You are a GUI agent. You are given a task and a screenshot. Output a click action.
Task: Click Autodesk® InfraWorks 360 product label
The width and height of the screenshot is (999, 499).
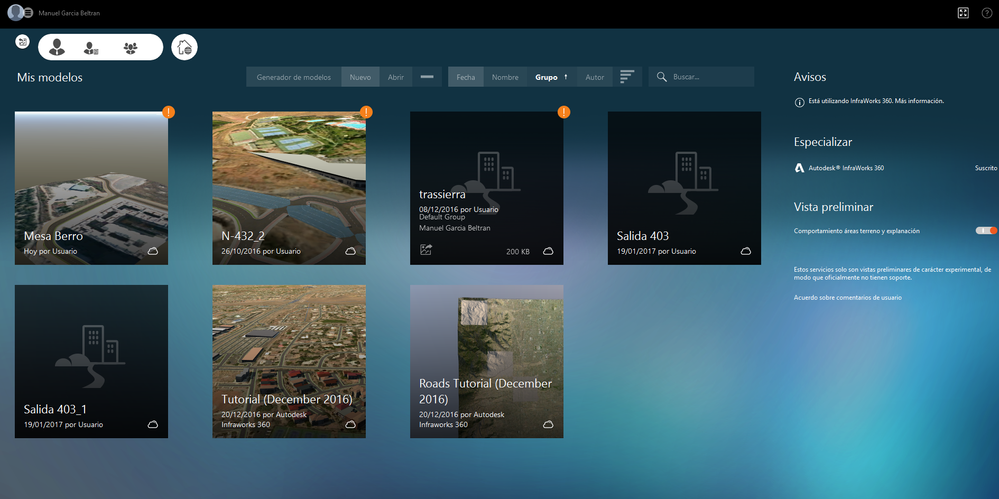(846, 168)
